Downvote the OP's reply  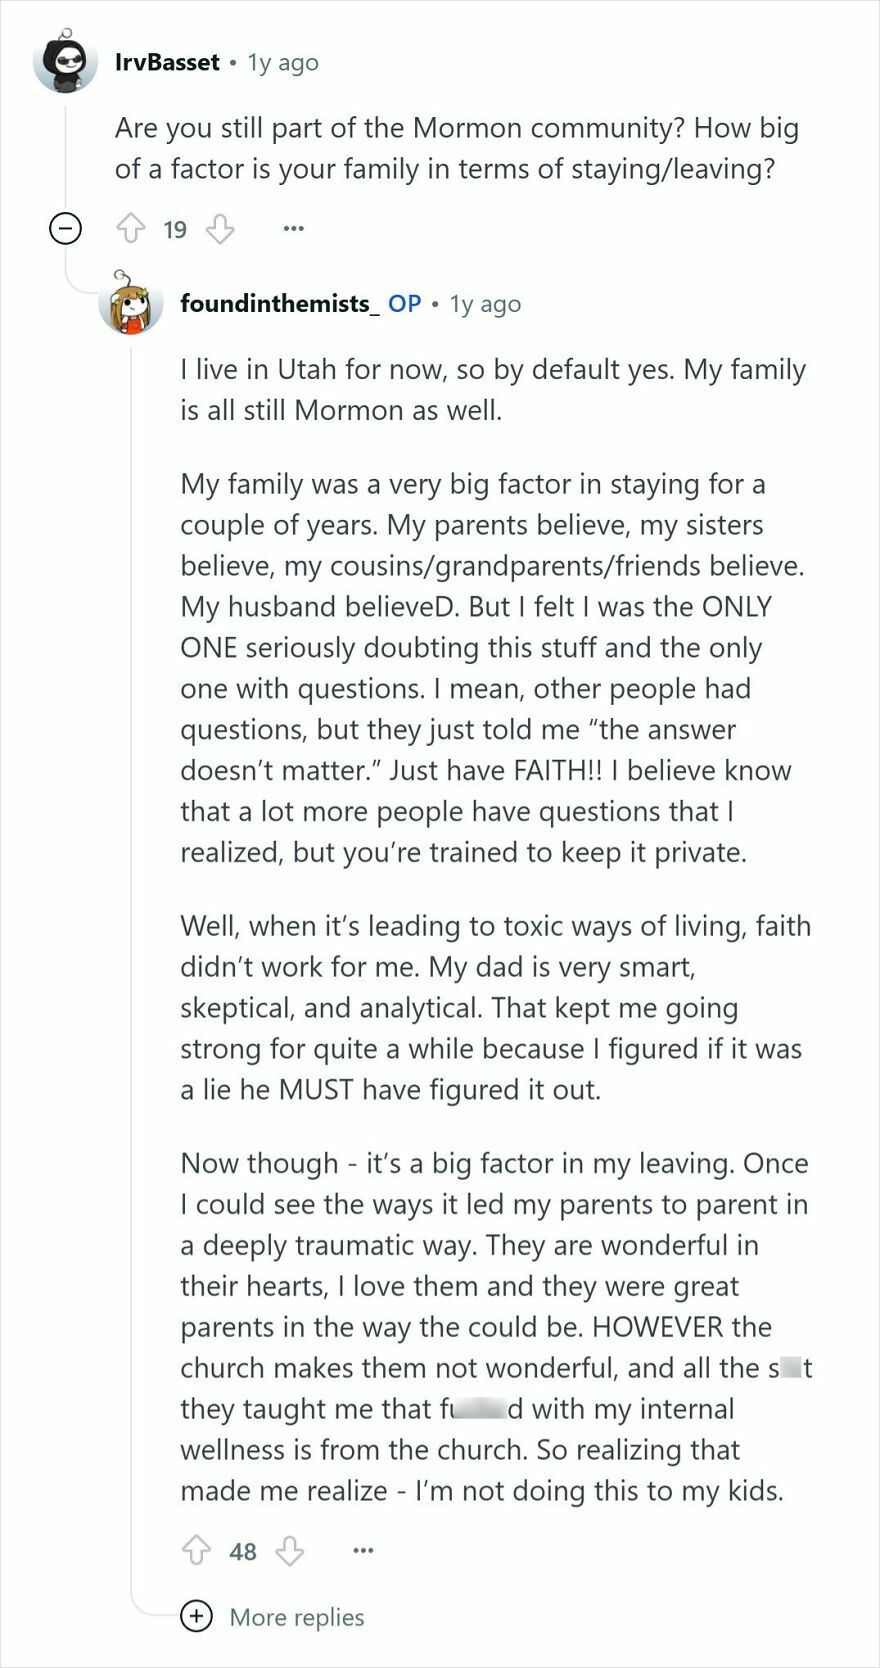pos(290,1551)
